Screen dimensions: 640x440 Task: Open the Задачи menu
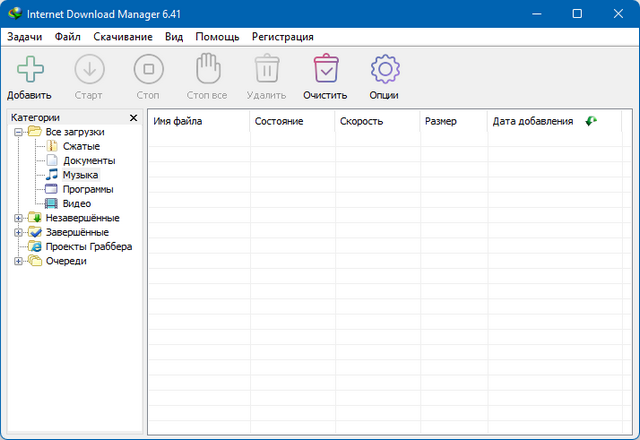pos(25,37)
